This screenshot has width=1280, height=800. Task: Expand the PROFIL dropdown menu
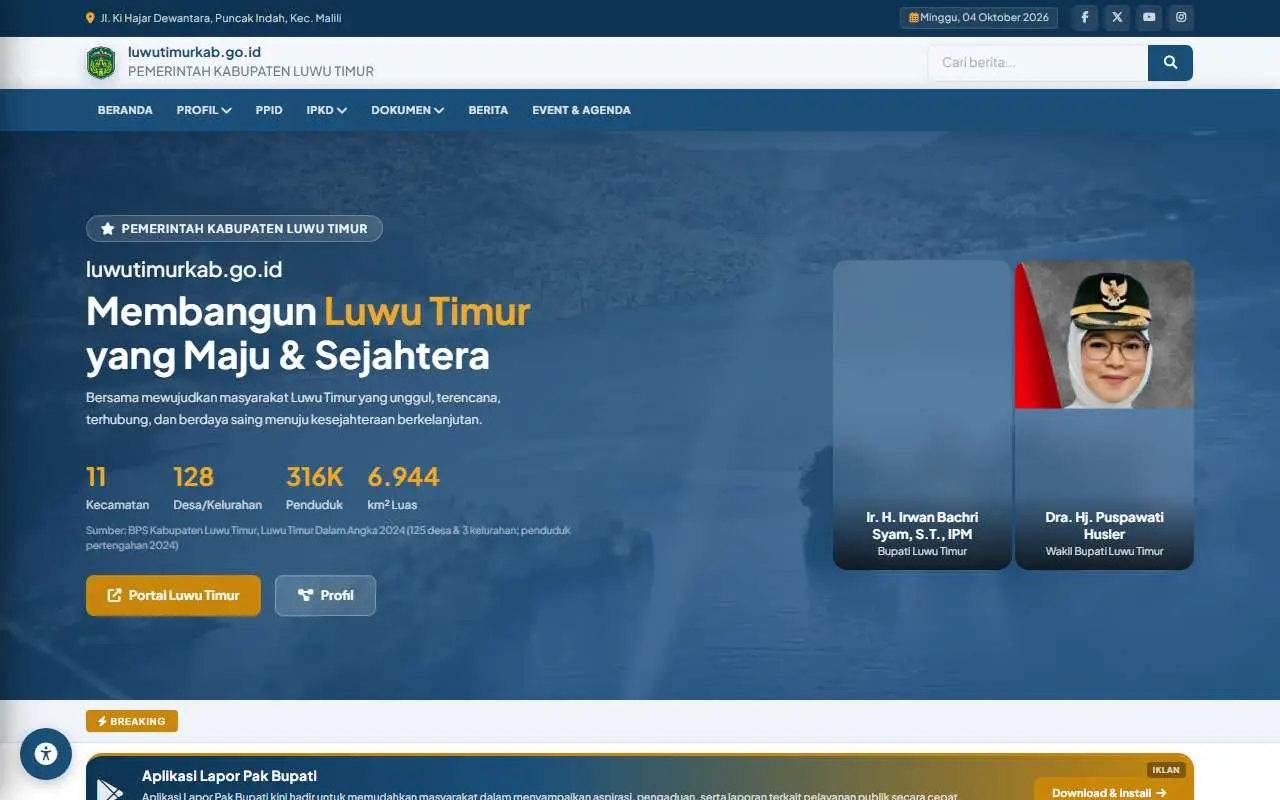[204, 110]
